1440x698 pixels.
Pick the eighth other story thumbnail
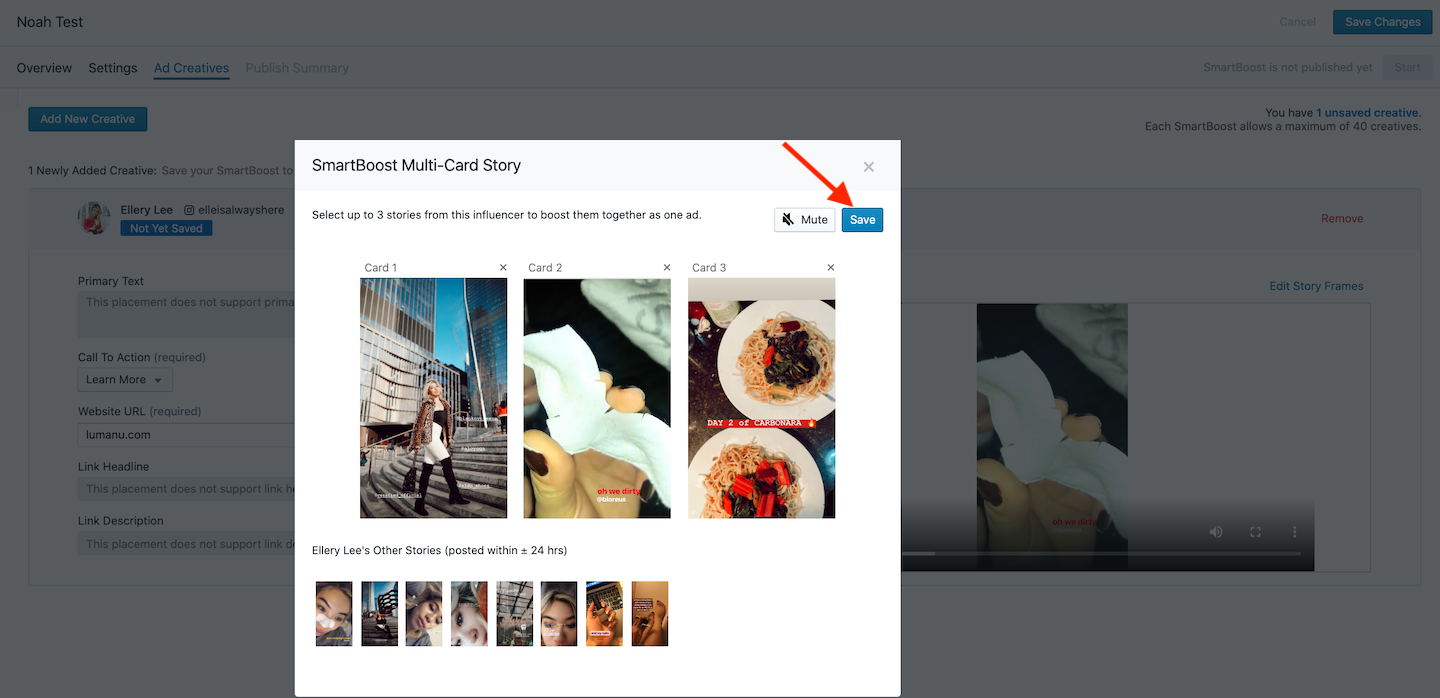650,614
